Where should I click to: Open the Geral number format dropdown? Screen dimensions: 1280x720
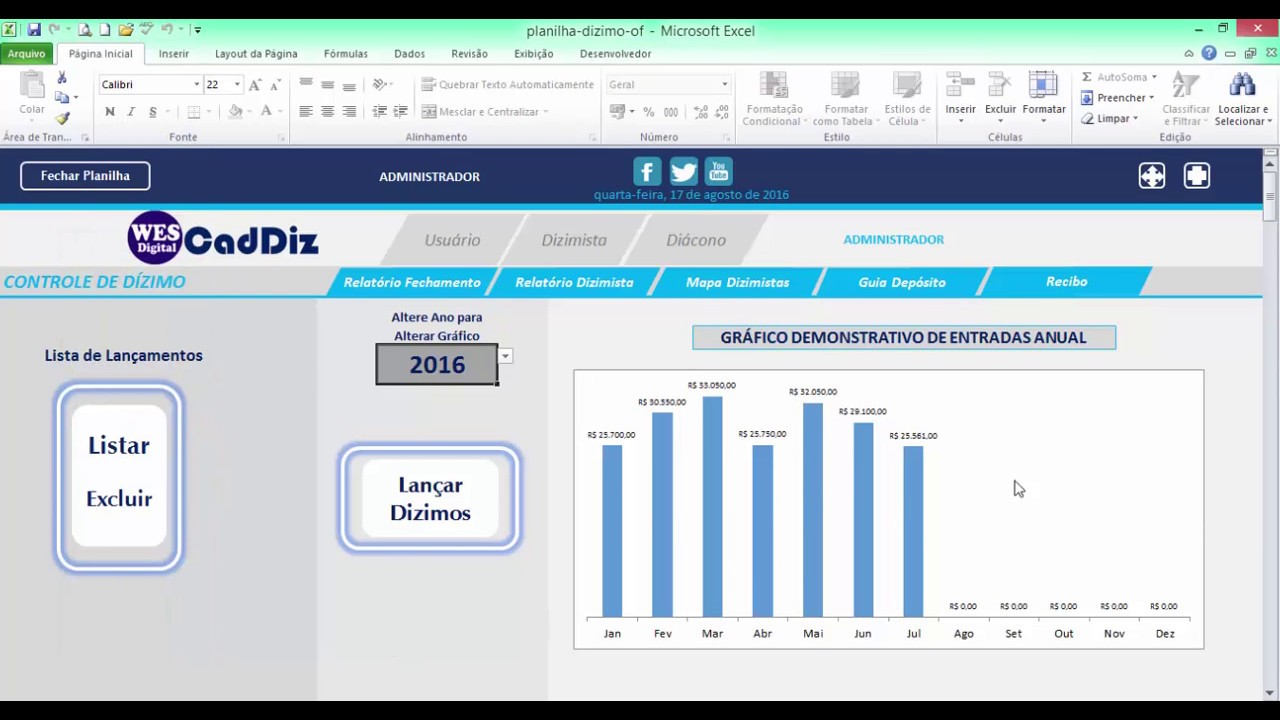point(725,85)
